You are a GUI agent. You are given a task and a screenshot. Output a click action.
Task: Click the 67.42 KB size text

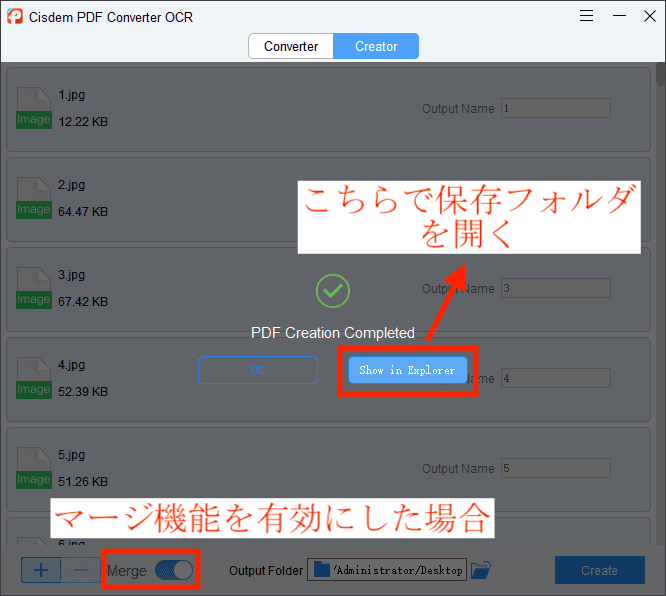click(83, 302)
